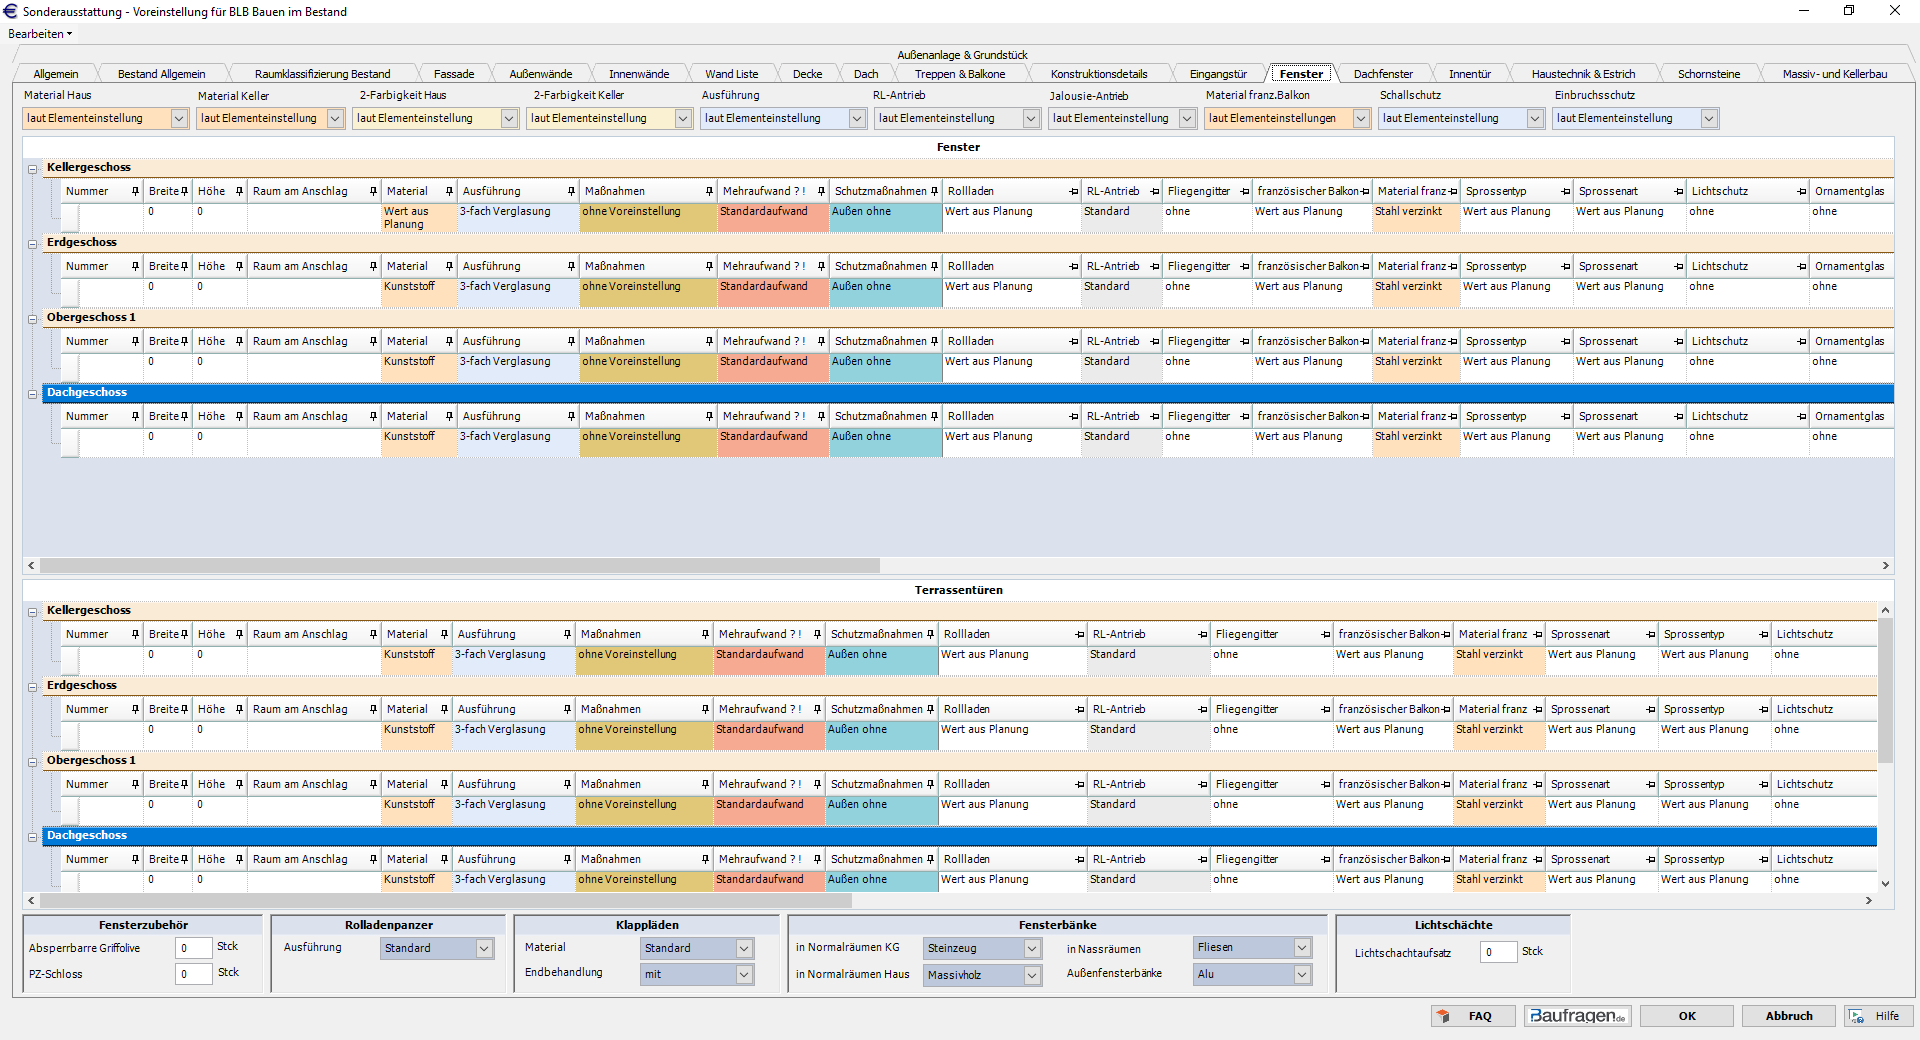The image size is (1920, 1040).
Task: Open the Baufragen.de logo button
Action: 1577,1016
